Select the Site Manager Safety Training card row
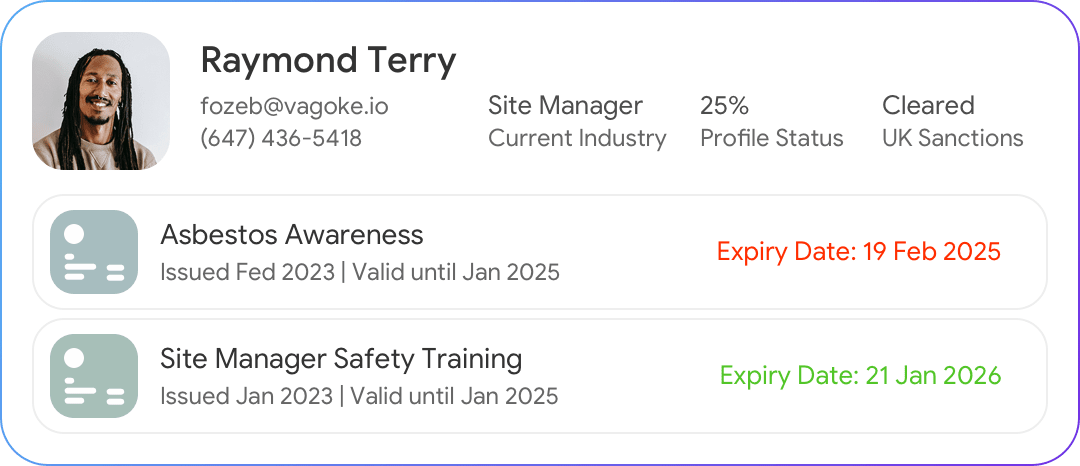Image resolution: width=1080 pixels, height=466 pixels. click(x=540, y=376)
